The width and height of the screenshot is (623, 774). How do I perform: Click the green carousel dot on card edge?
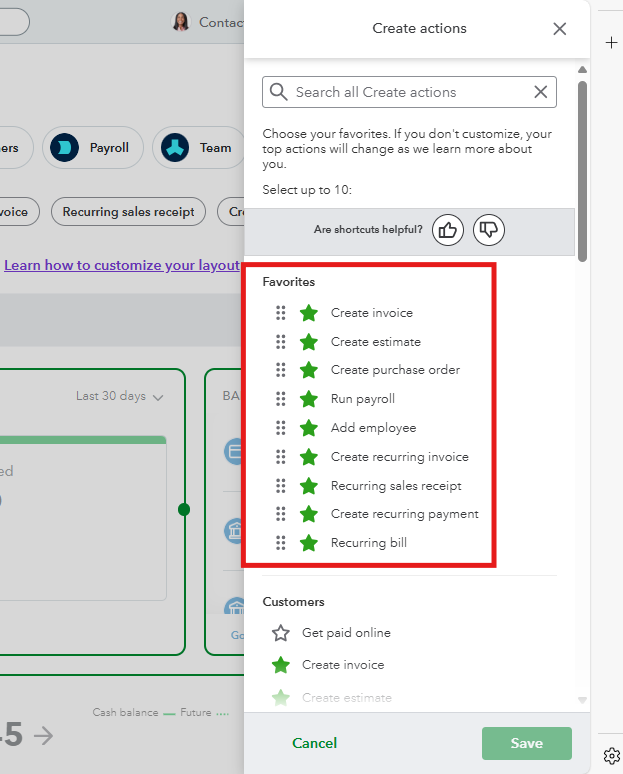coord(184,509)
